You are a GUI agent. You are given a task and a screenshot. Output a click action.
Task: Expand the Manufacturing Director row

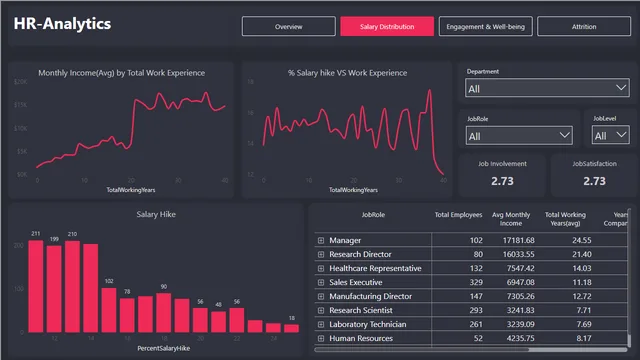click(x=321, y=296)
